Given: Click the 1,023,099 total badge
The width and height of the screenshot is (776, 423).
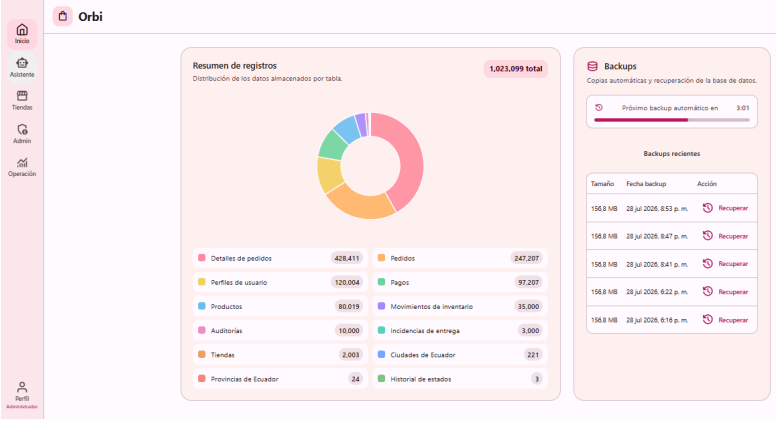Looking at the screenshot, I should [516, 69].
